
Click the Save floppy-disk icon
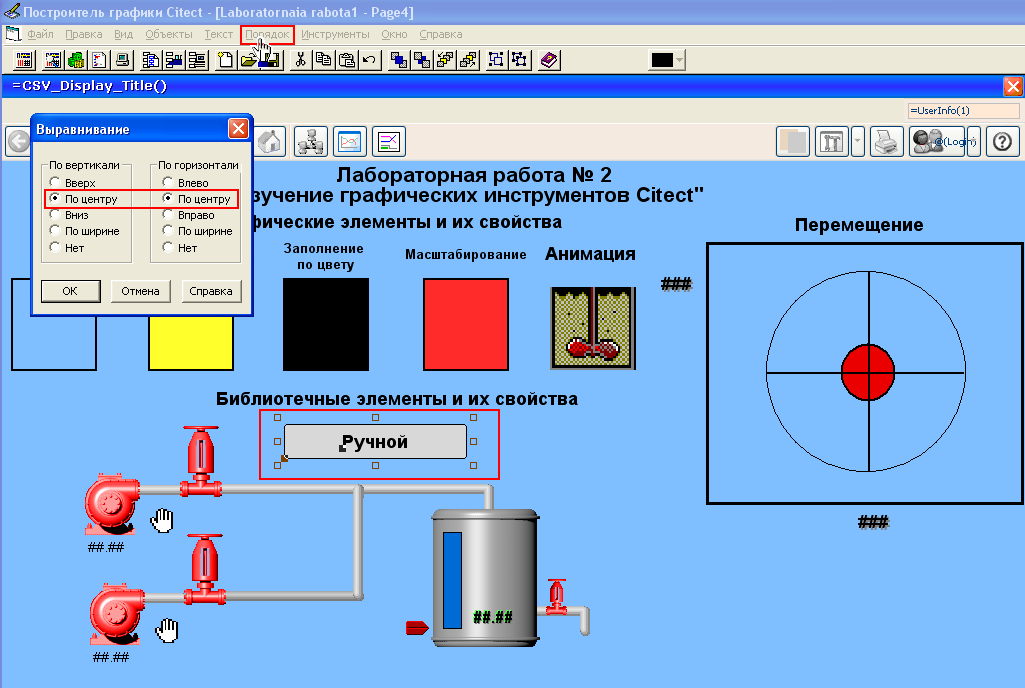click(x=271, y=61)
